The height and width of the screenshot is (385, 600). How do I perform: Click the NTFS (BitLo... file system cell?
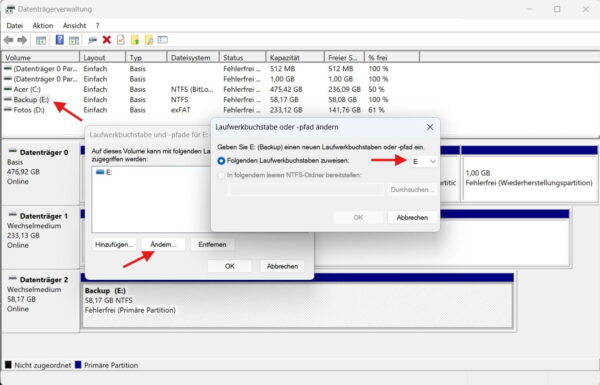click(x=191, y=89)
